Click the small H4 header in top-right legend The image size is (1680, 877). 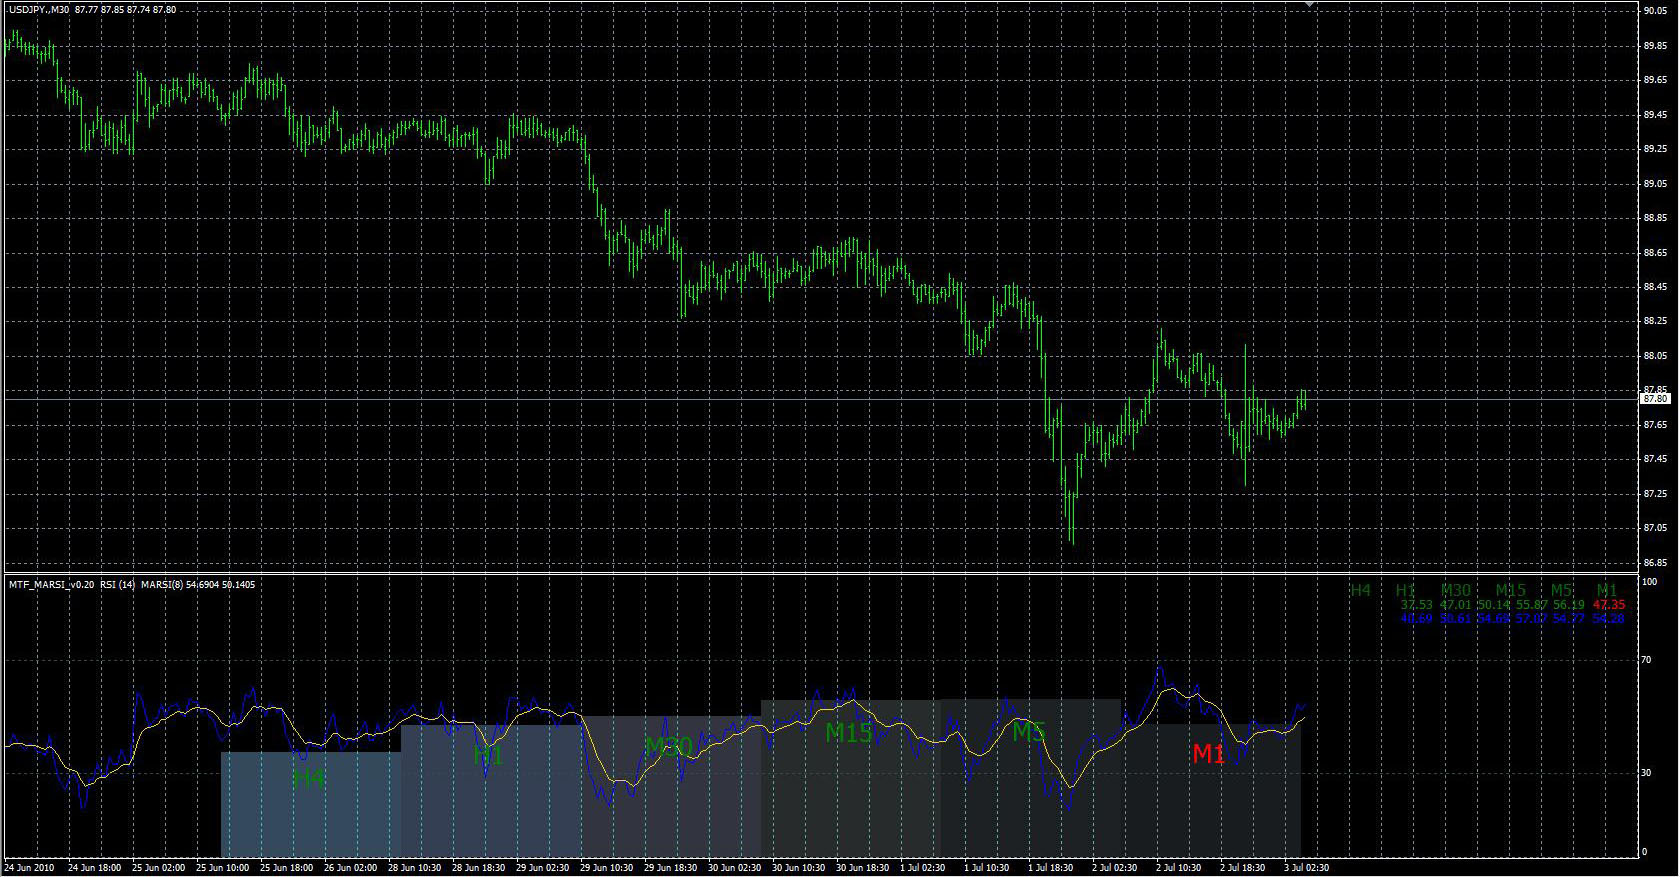(1360, 590)
